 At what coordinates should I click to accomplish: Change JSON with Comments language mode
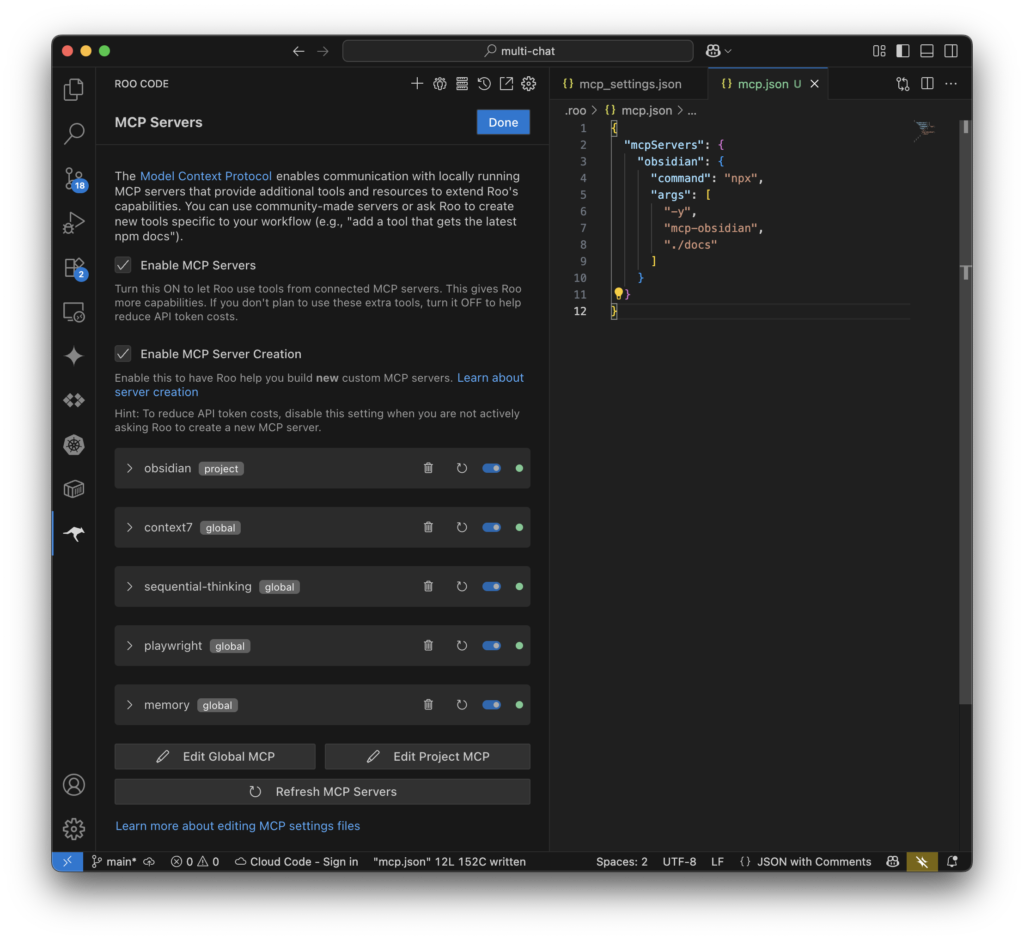click(806, 861)
